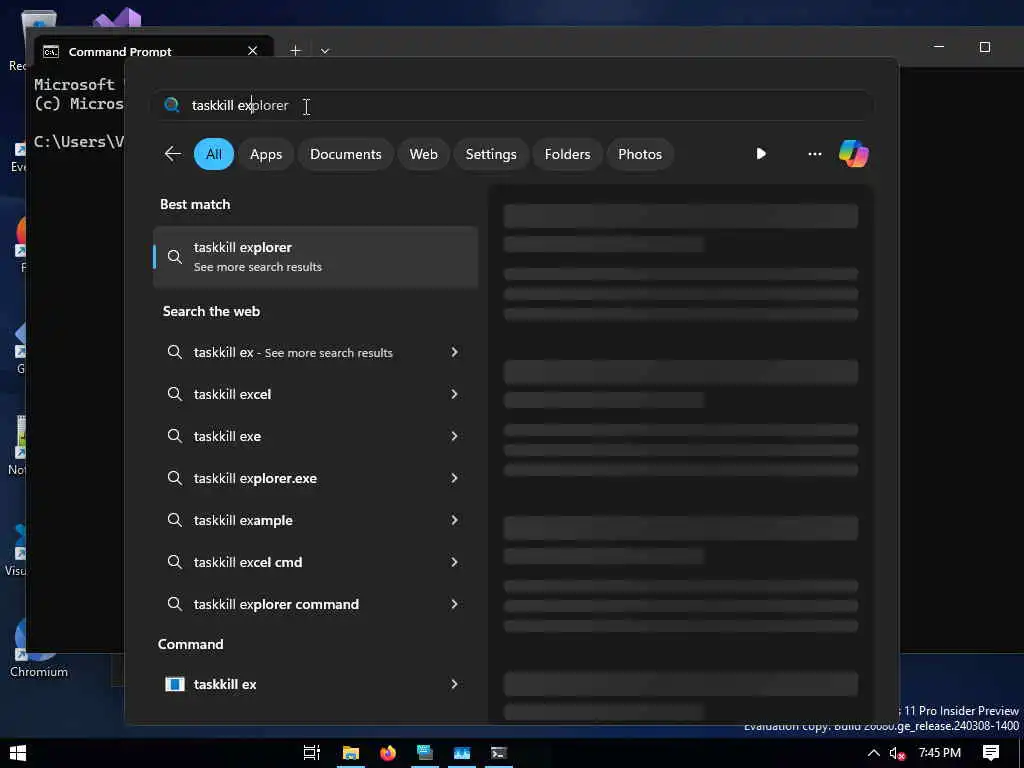Click the muted volume tray icon
The image size is (1024, 768).
tap(897, 754)
